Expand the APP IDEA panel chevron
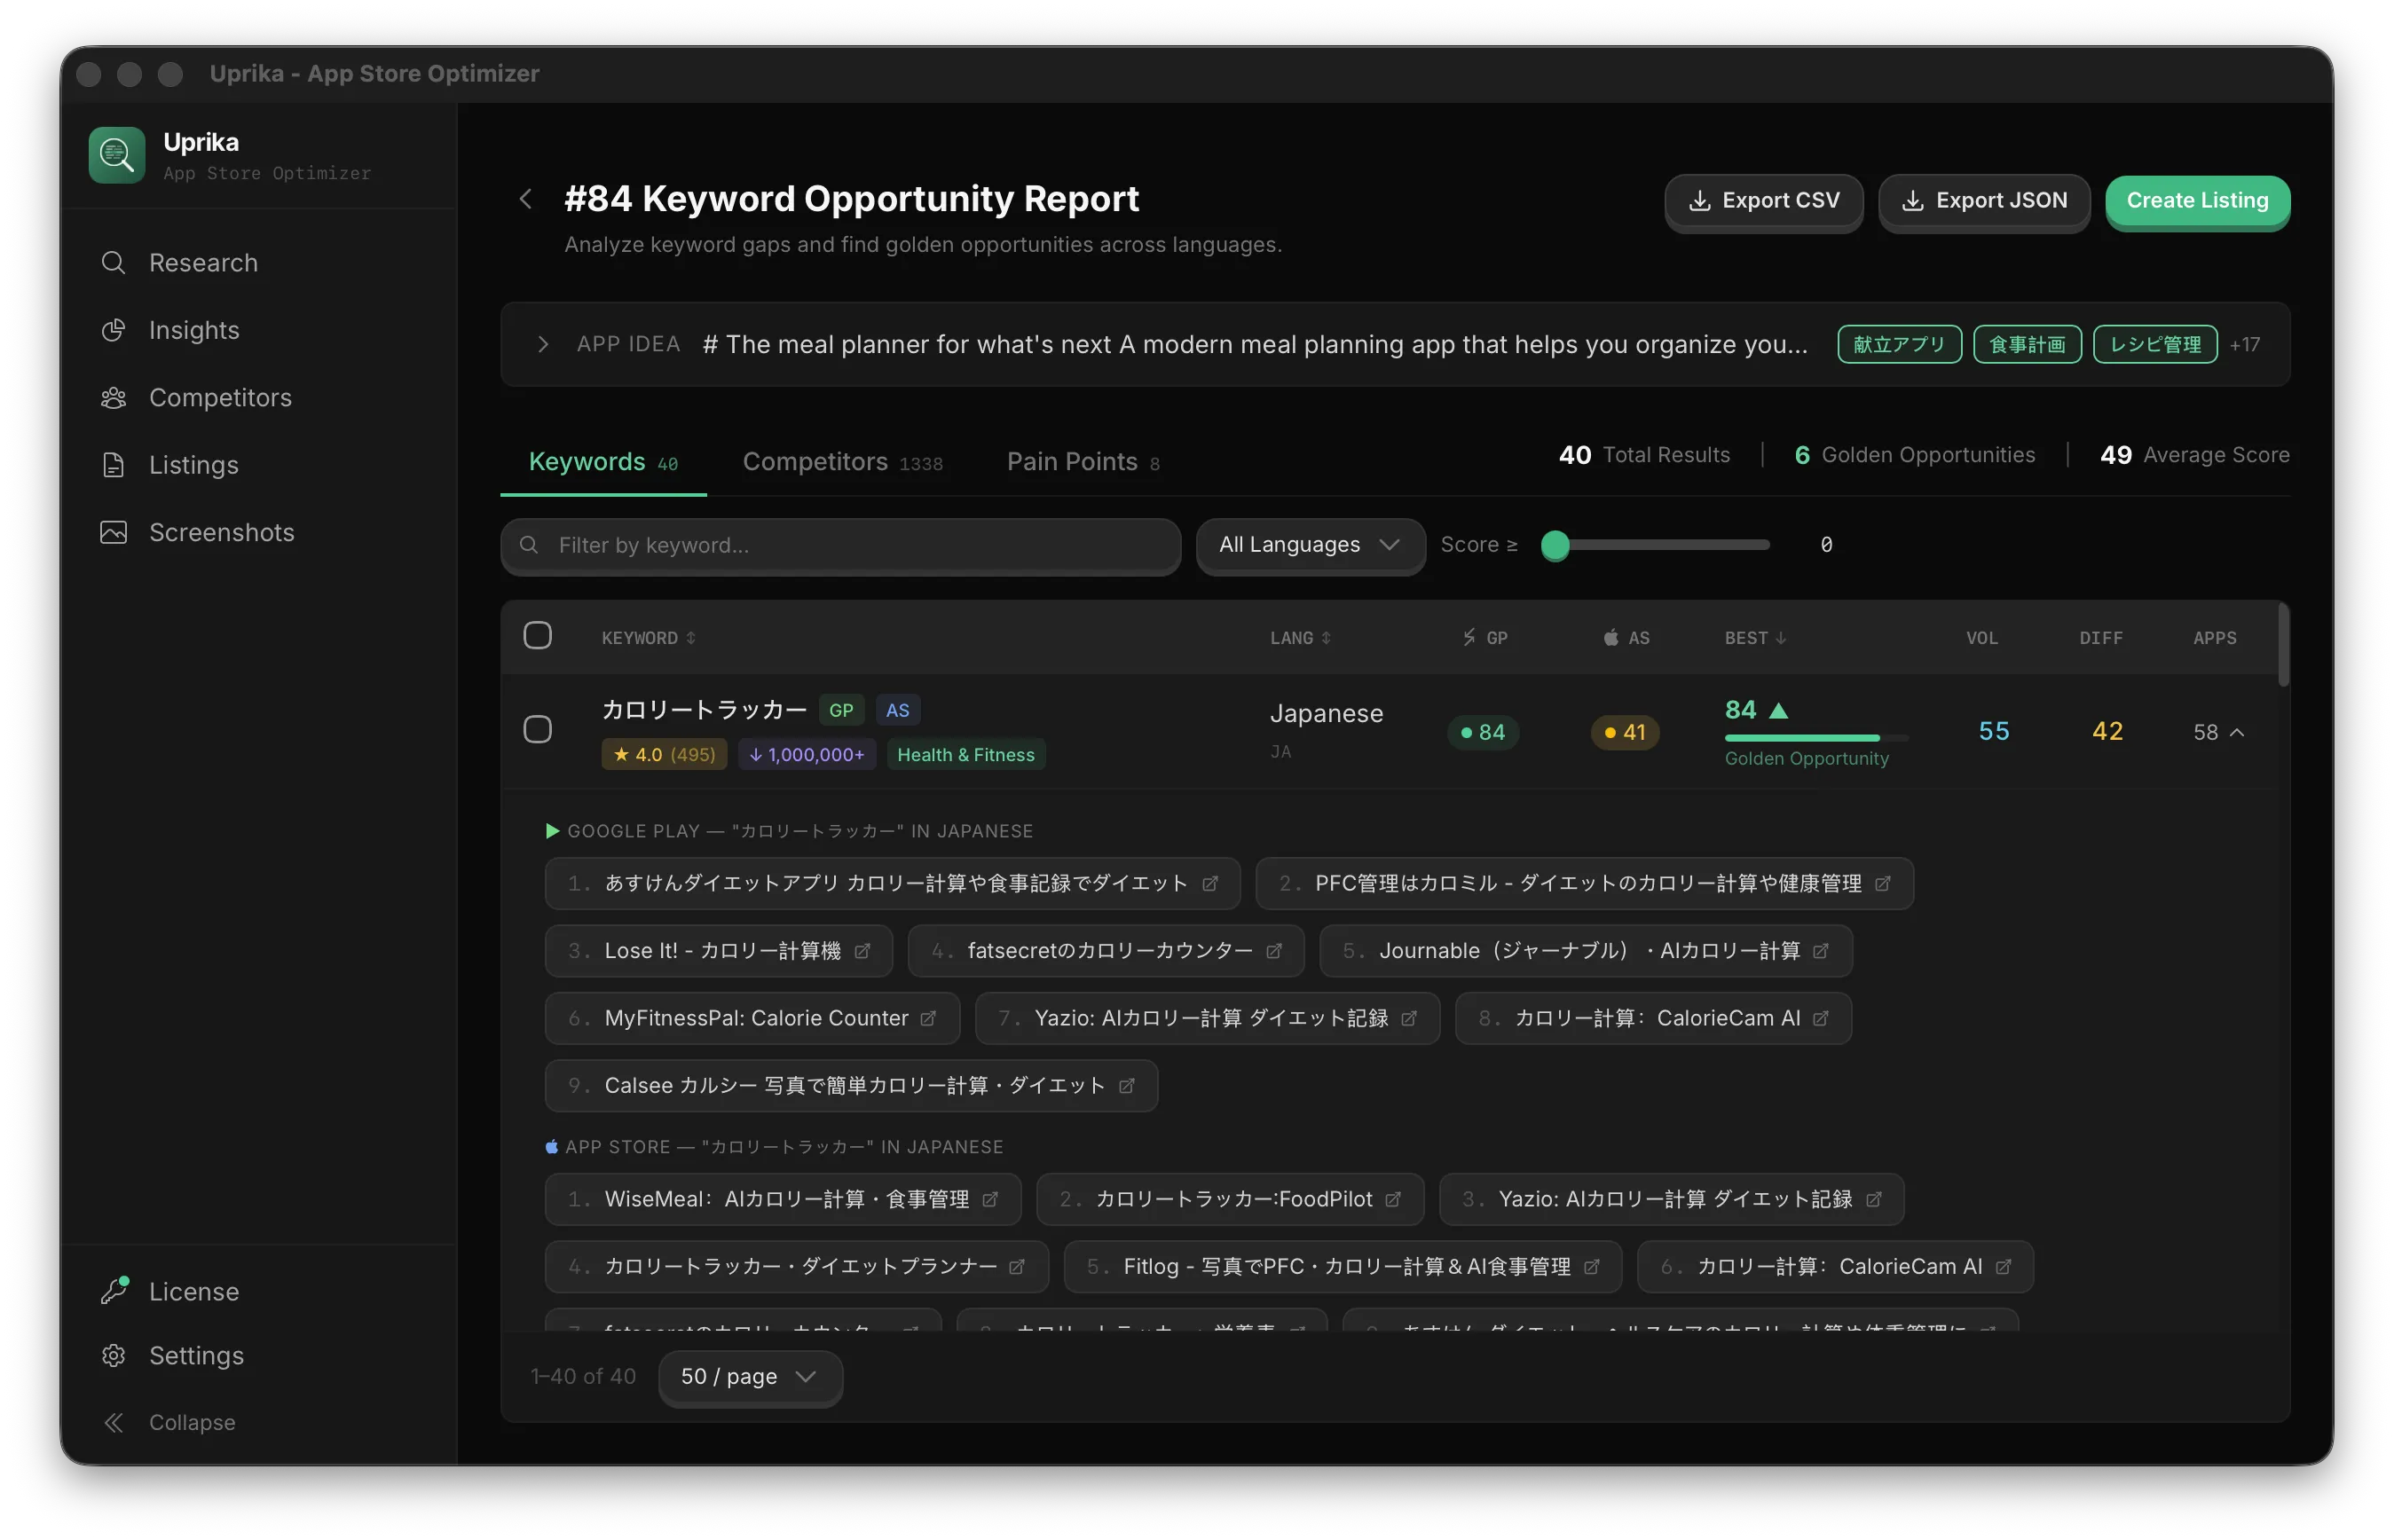The image size is (2394, 1540). pyautogui.click(x=543, y=345)
